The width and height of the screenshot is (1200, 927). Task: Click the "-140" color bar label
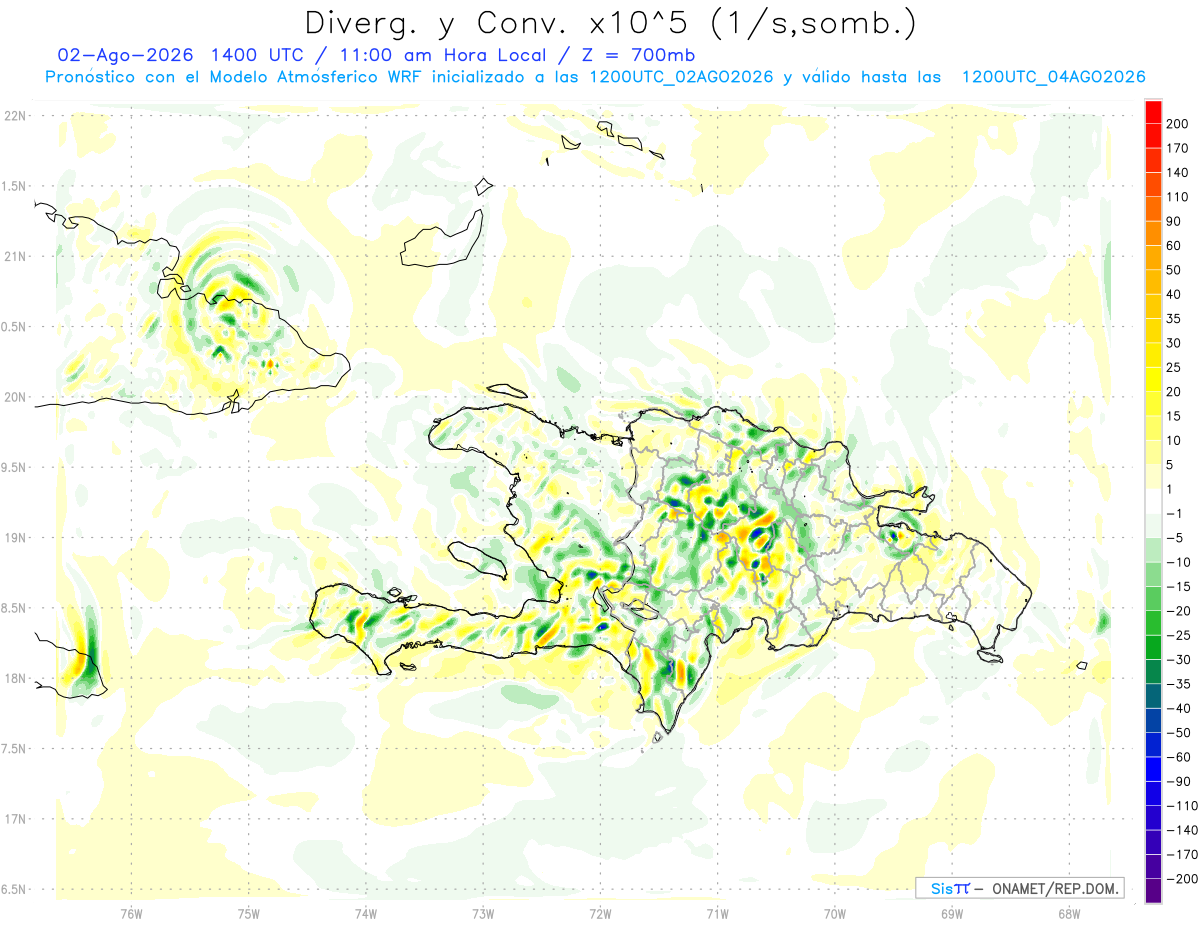(x=1183, y=830)
